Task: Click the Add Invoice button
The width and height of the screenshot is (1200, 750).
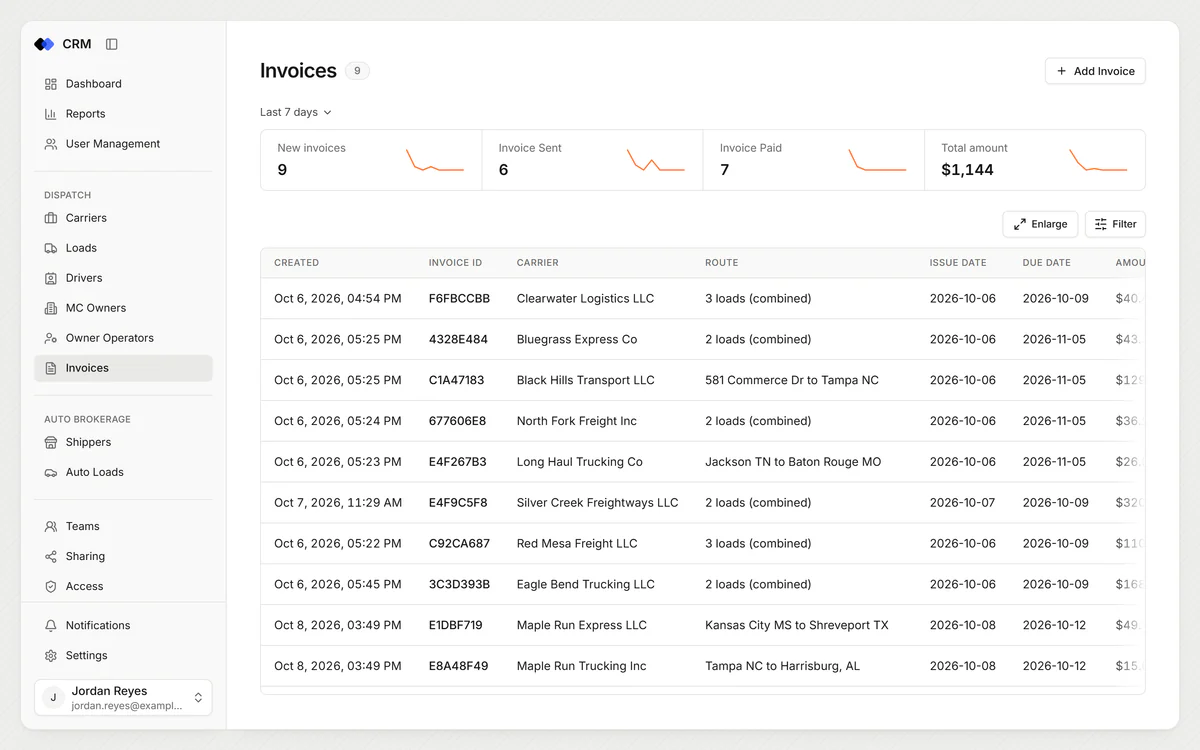Action: [x=1095, y=71]
